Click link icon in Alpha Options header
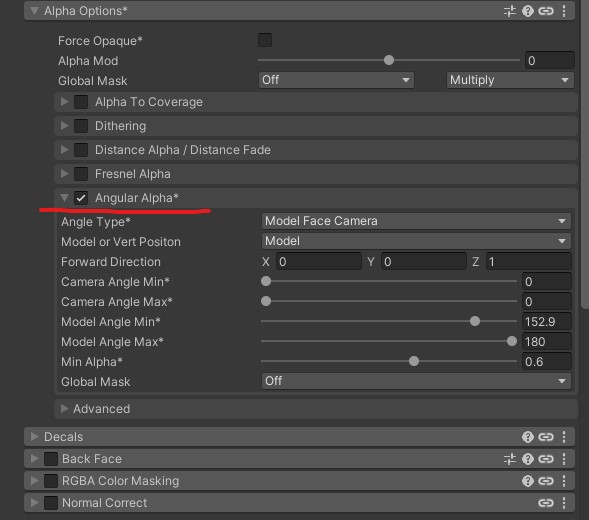 546,11
